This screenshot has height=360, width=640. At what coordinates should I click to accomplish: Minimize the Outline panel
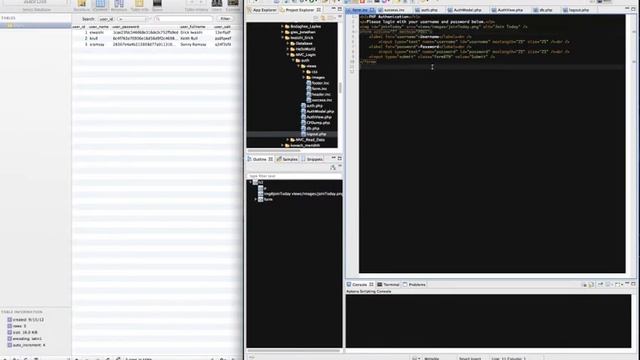333,158
